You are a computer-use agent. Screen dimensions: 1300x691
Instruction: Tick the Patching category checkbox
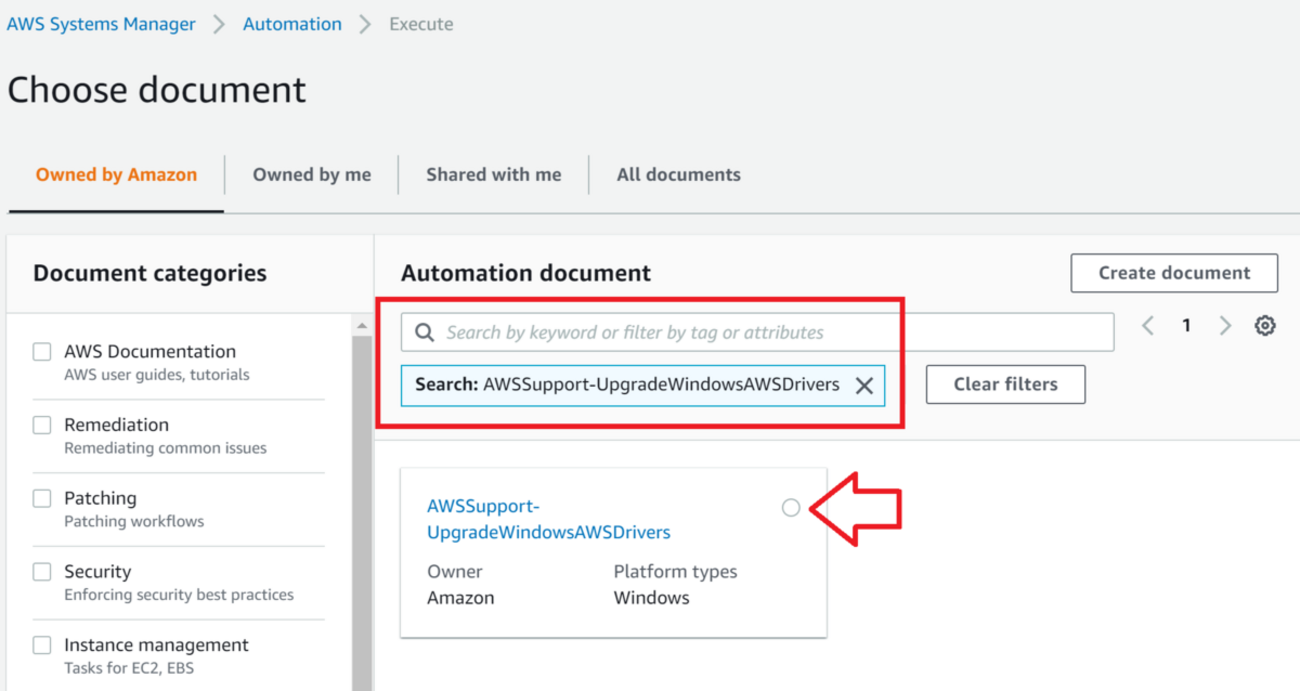(x=42, y=498)
